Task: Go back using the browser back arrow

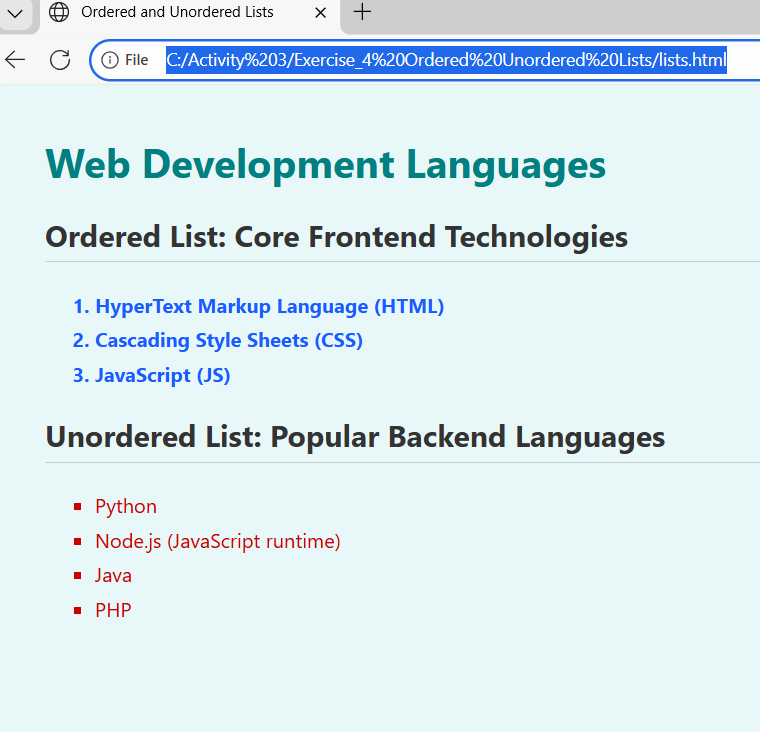Action: click(15, 60)
